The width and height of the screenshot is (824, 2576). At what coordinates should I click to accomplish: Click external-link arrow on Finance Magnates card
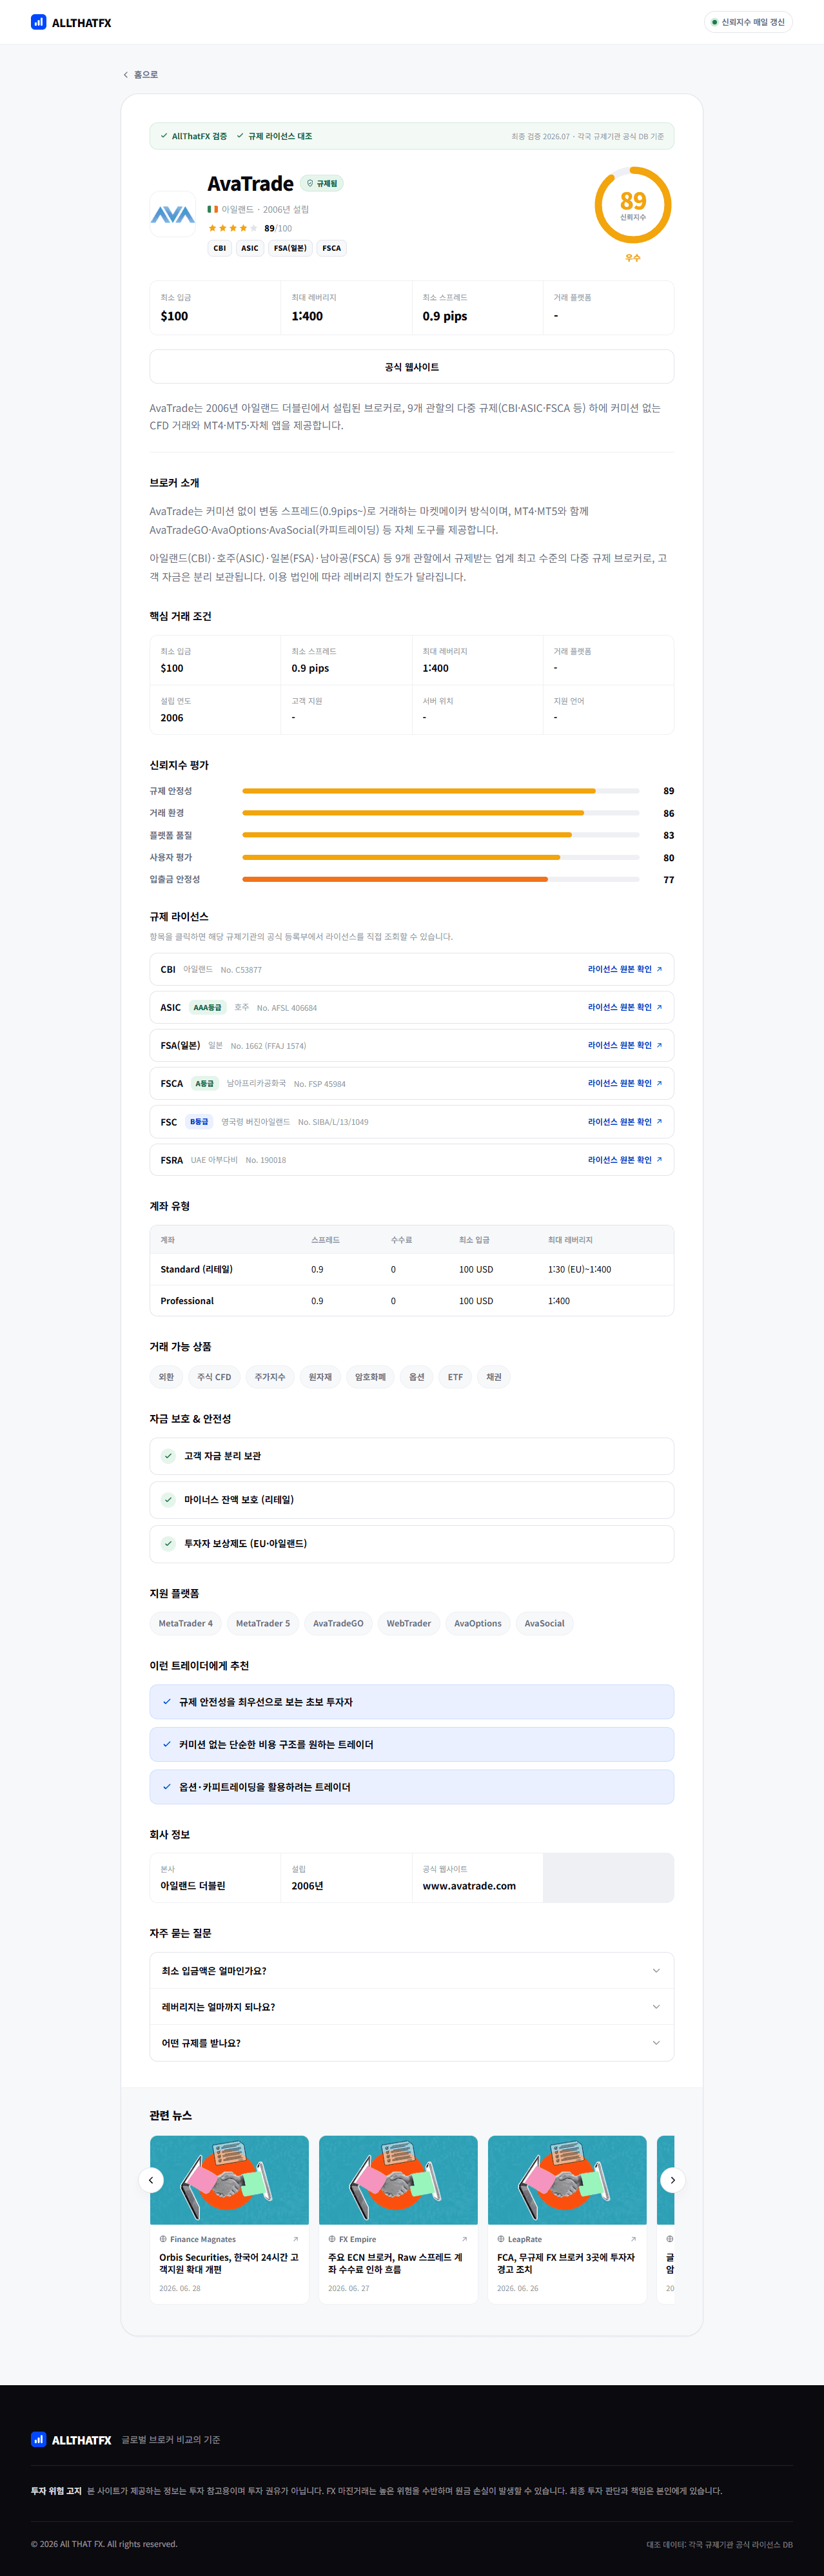pos(295,2239)
